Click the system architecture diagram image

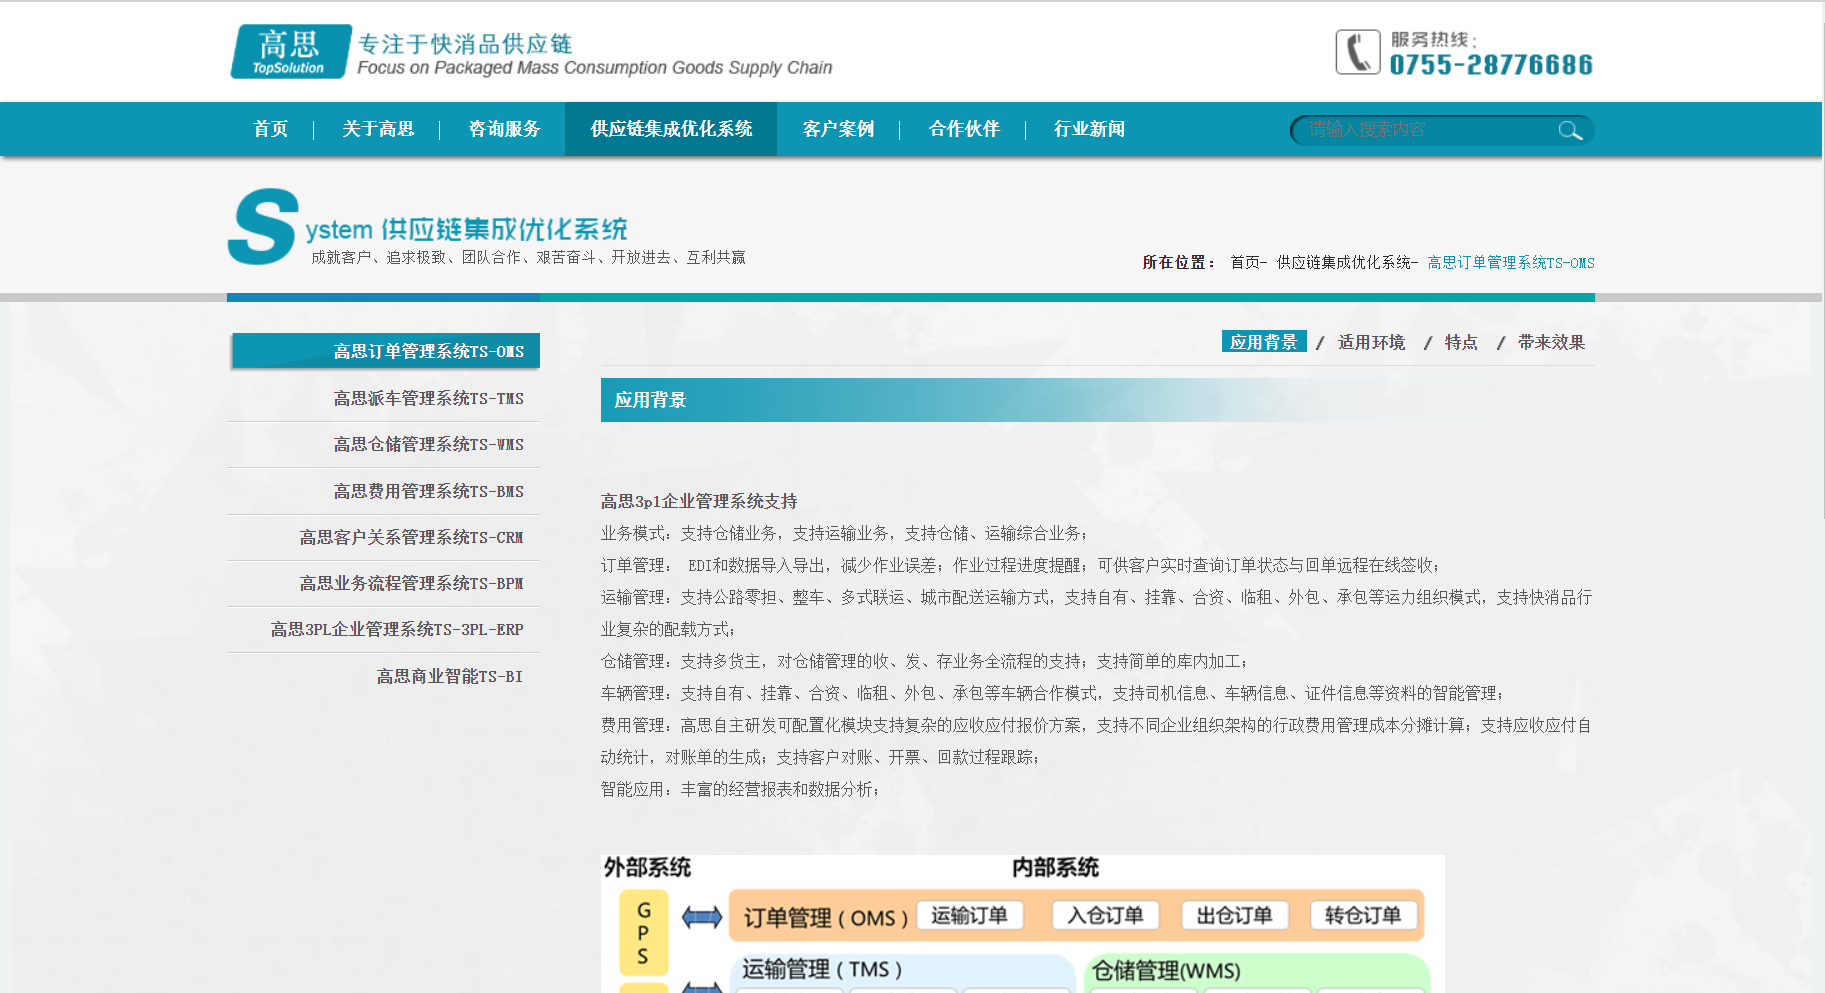click(x=1022, y=923)
